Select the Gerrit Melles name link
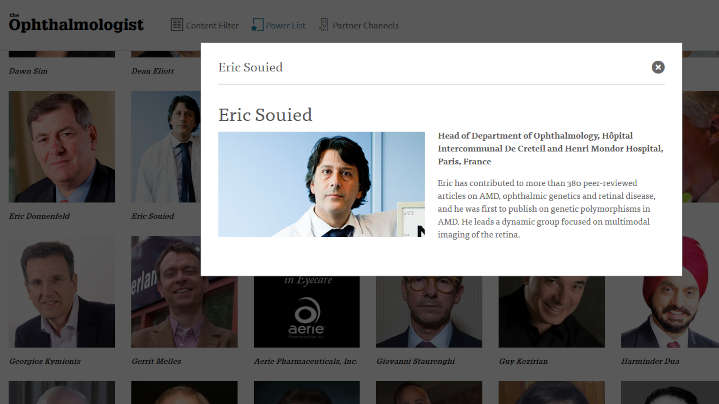The image size is (719, 404). pyautogui.click(x=156, y=361)
